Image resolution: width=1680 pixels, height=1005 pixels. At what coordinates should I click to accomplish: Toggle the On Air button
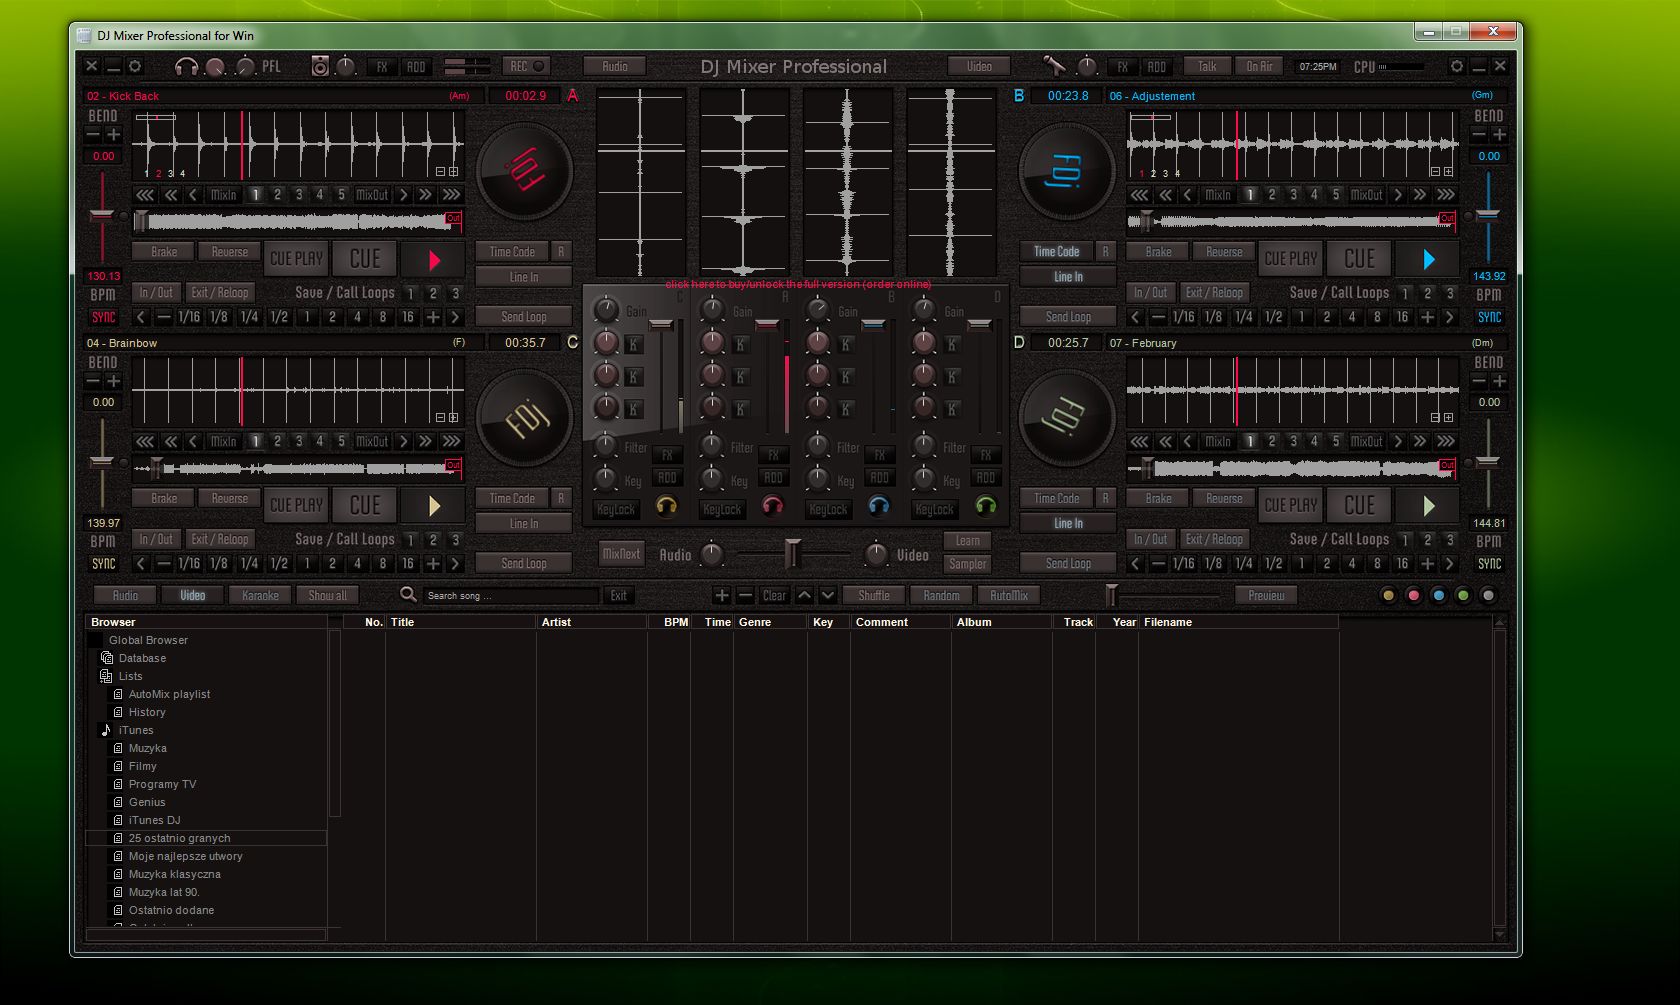(x=1260, y=67)
